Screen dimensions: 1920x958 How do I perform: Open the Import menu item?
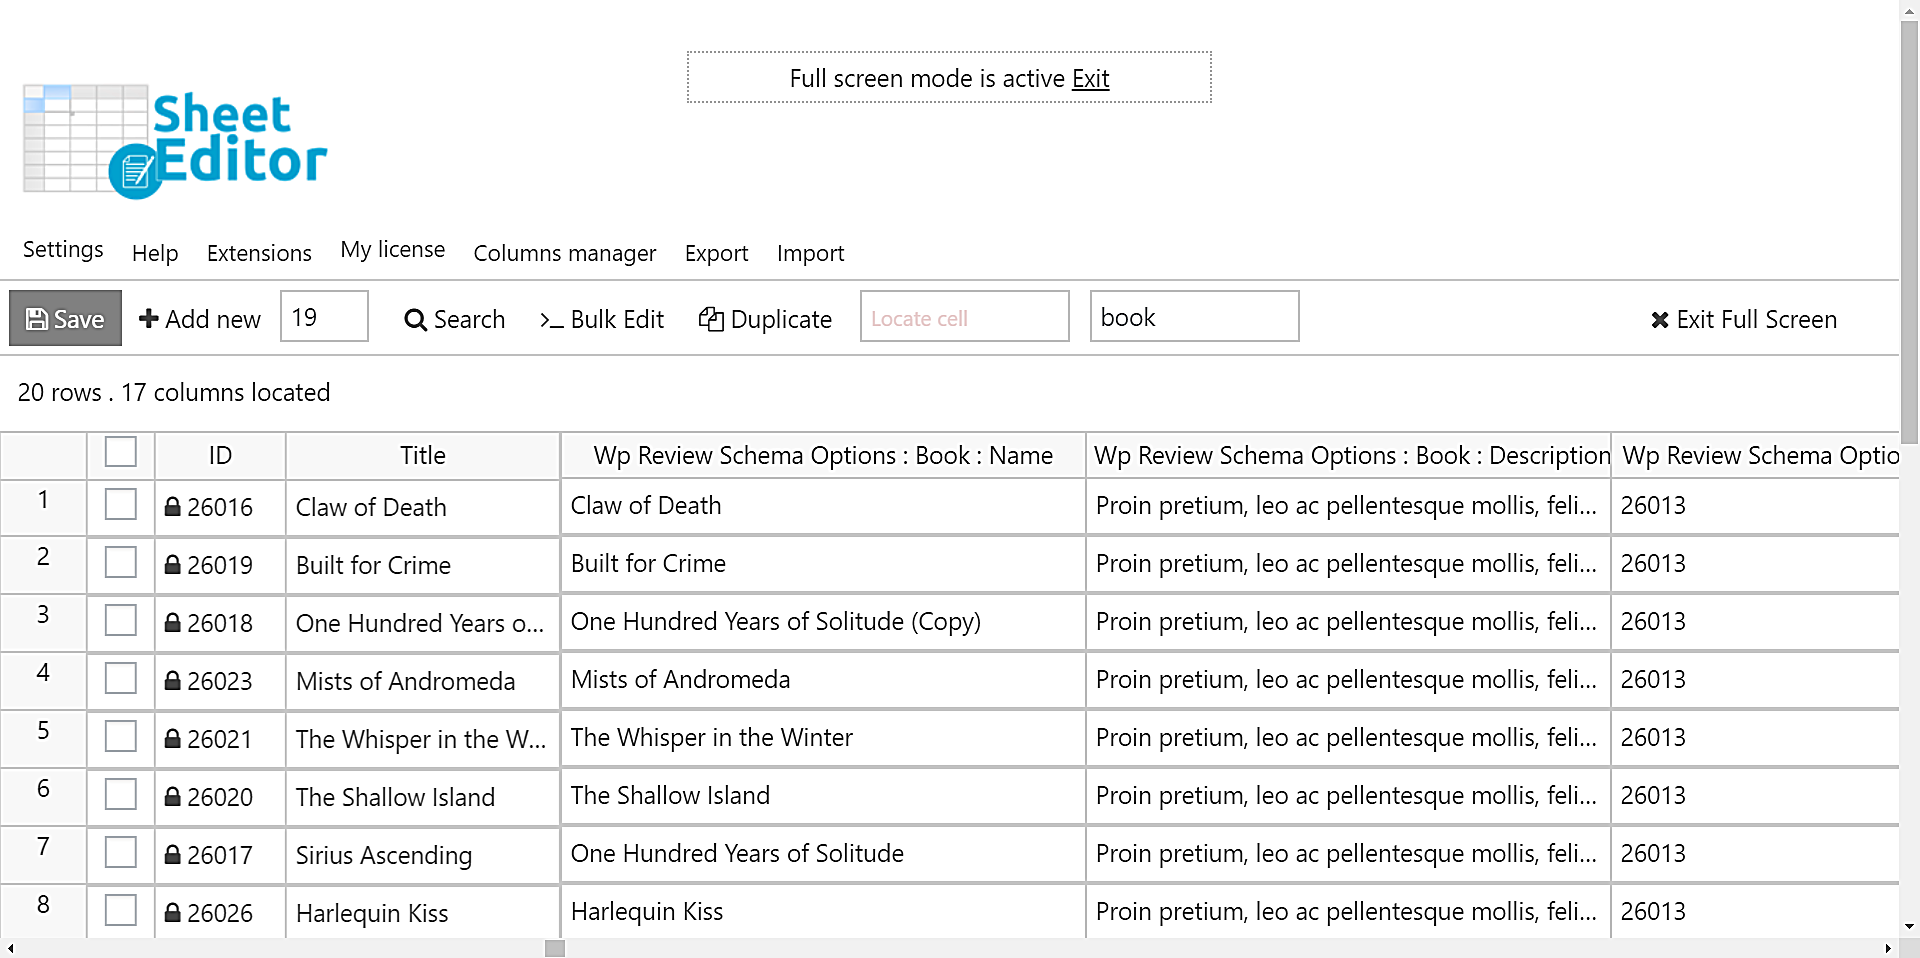tap(810, 253)
